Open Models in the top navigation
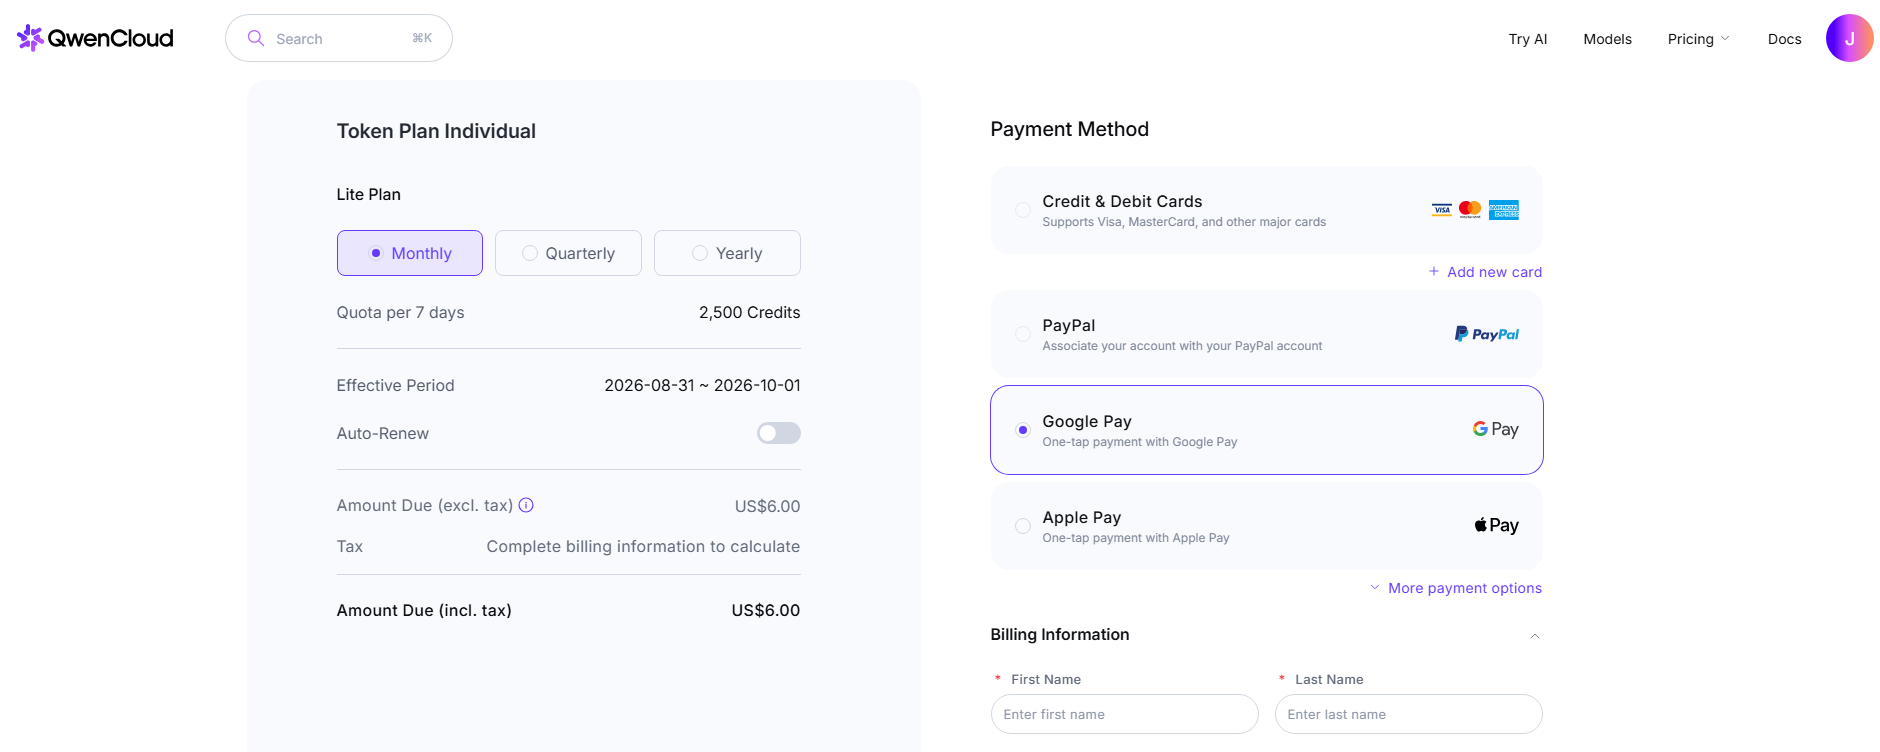This screenshot has height=752, width=1880. [1607, 39]
